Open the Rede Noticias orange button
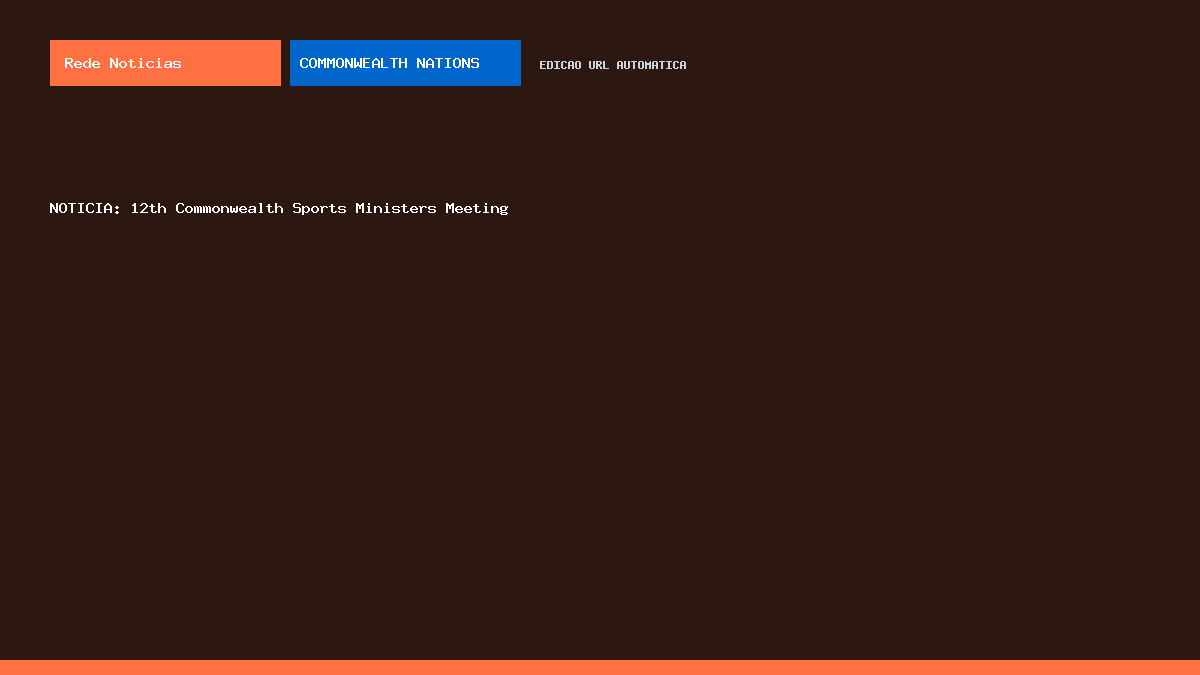Viewport: 1200px width, 675px height. point(165,63)
